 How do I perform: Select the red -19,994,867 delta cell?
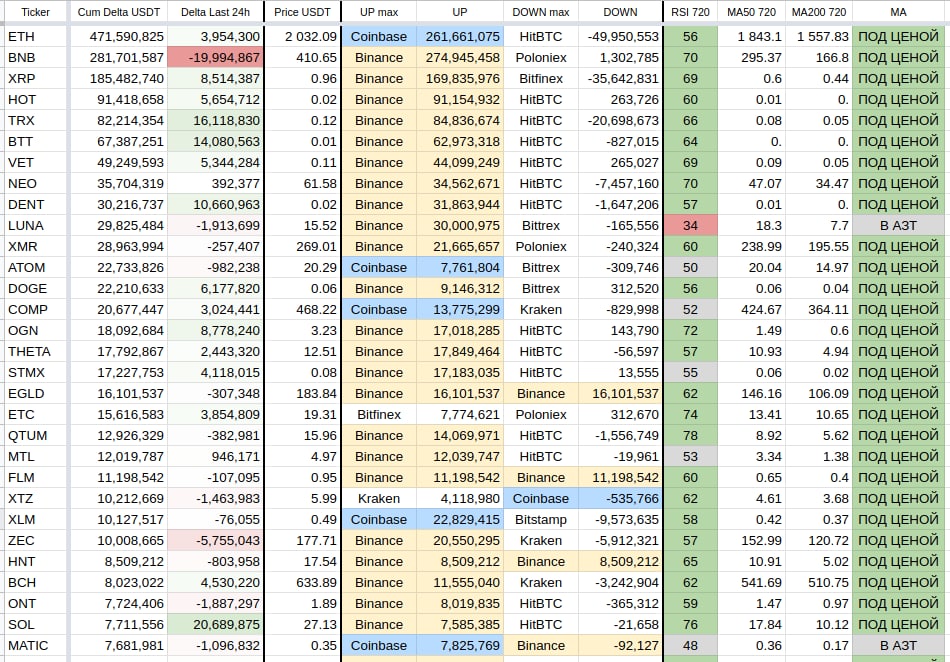215,58
